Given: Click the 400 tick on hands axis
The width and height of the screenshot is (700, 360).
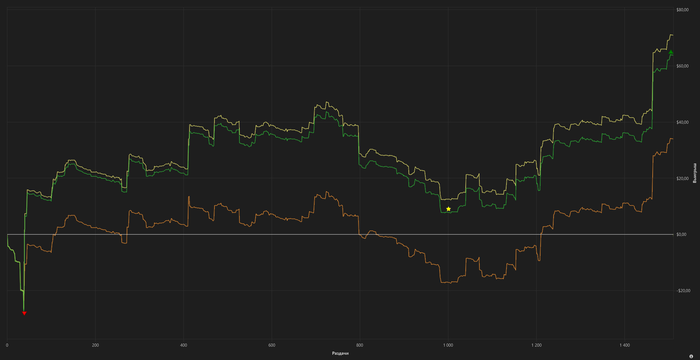Looking at the screenshot, I should tap(183, 345).
